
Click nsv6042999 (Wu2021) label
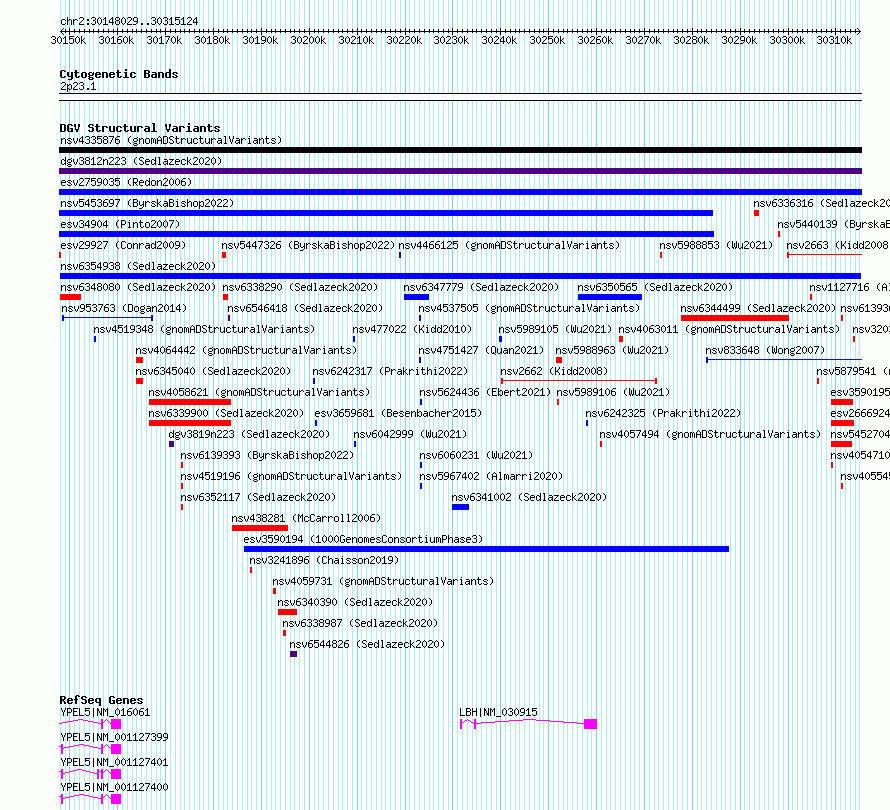pos(410,434)
